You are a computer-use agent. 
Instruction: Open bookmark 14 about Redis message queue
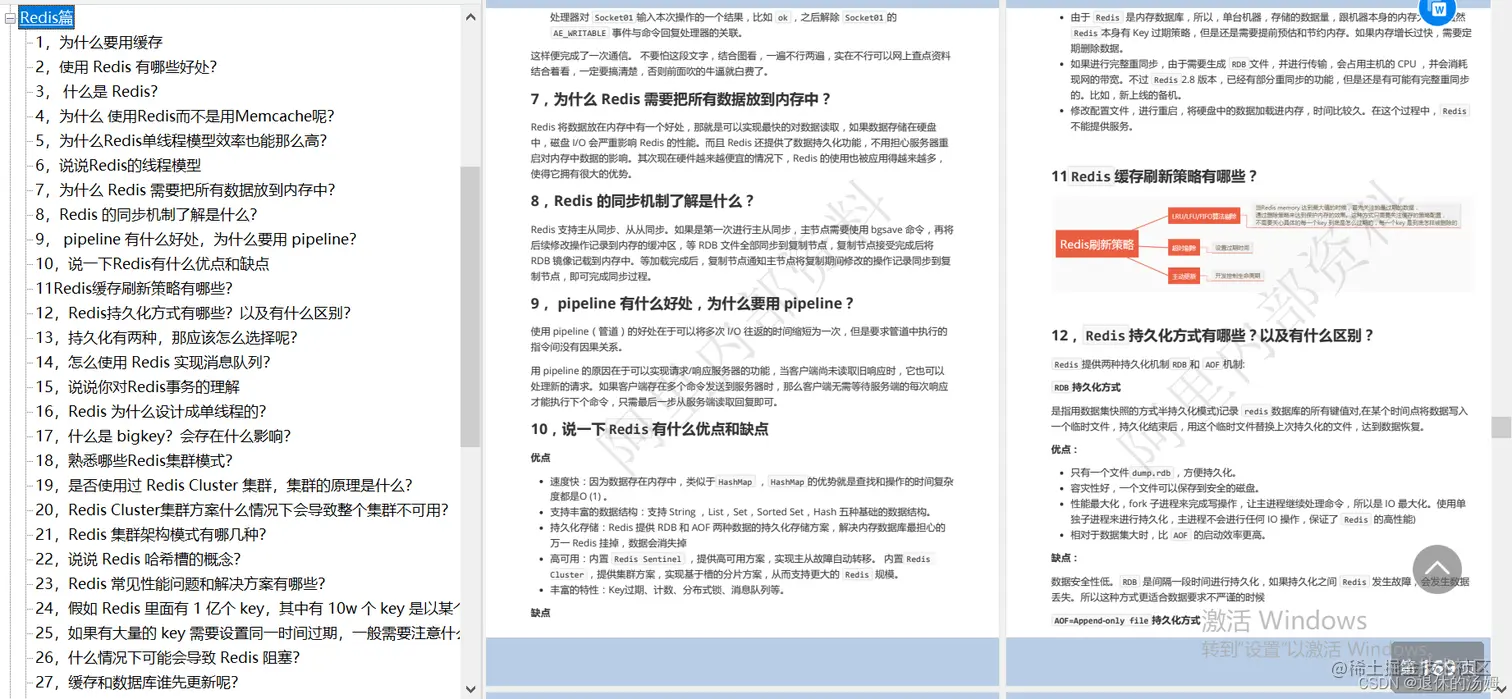[x=152, y=362]
